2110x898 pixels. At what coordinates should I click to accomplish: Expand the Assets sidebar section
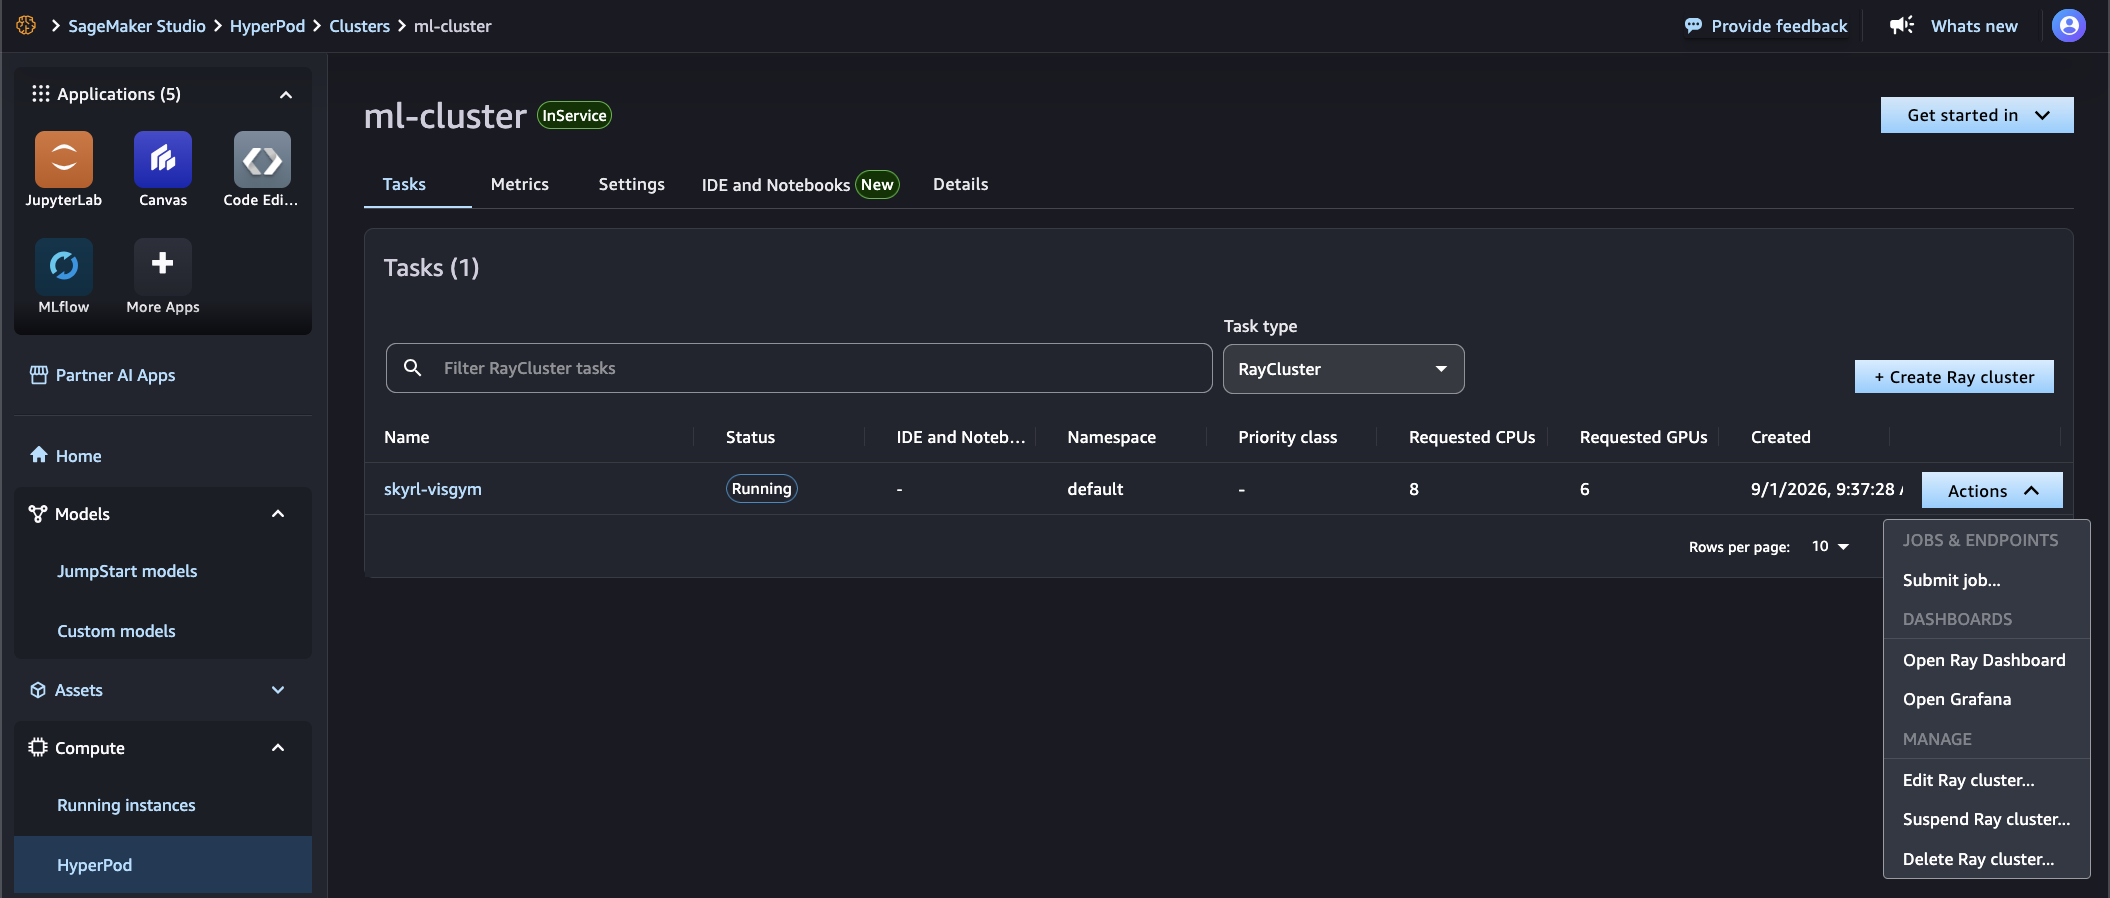(x=278, y=690)
